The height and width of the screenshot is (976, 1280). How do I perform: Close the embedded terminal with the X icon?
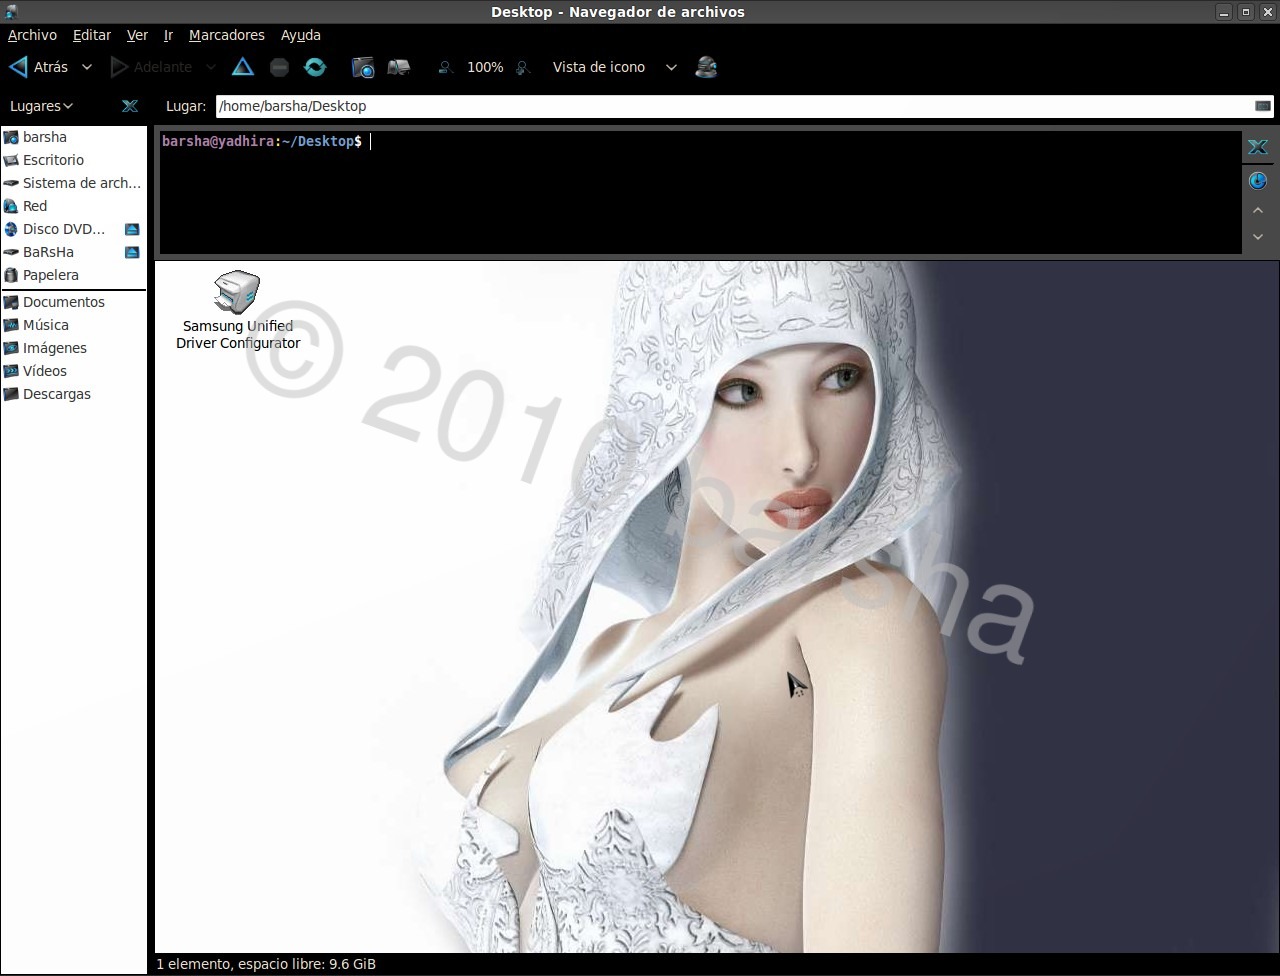coord(1257,147)
